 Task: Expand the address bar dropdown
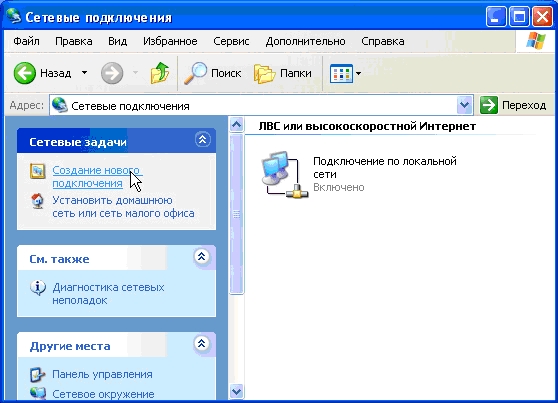point(464,105)
